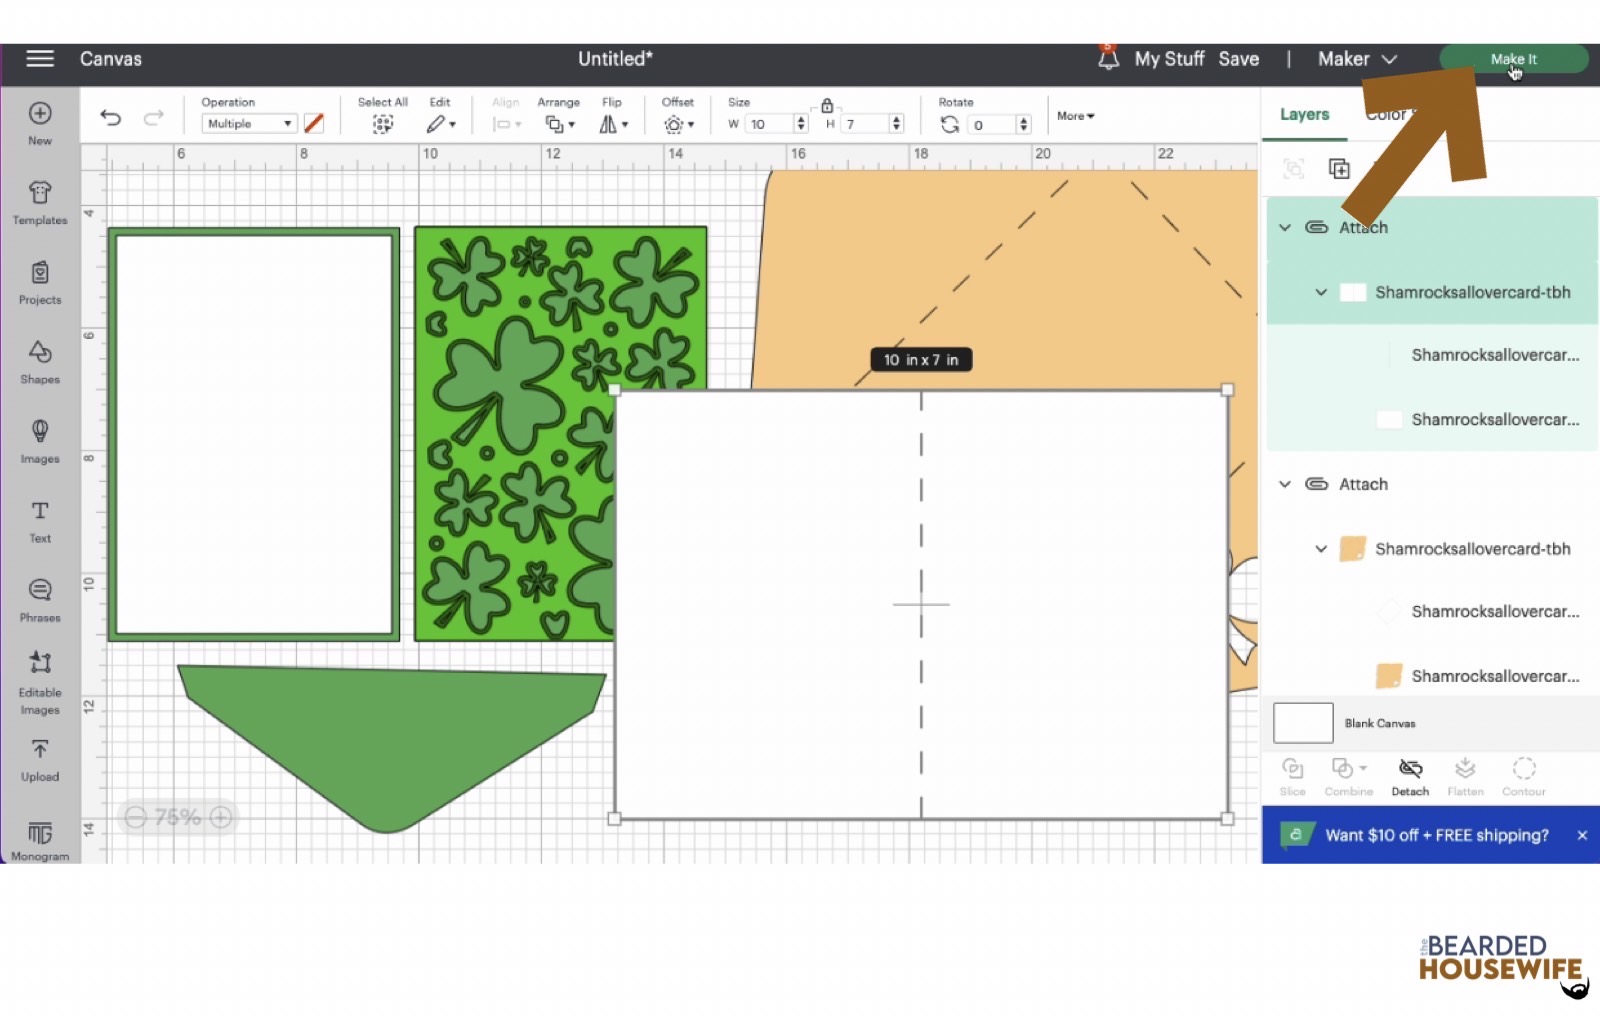Open the More toolbar menu
Viewport: 1600px width, 1017px height.
(1075, 116)
